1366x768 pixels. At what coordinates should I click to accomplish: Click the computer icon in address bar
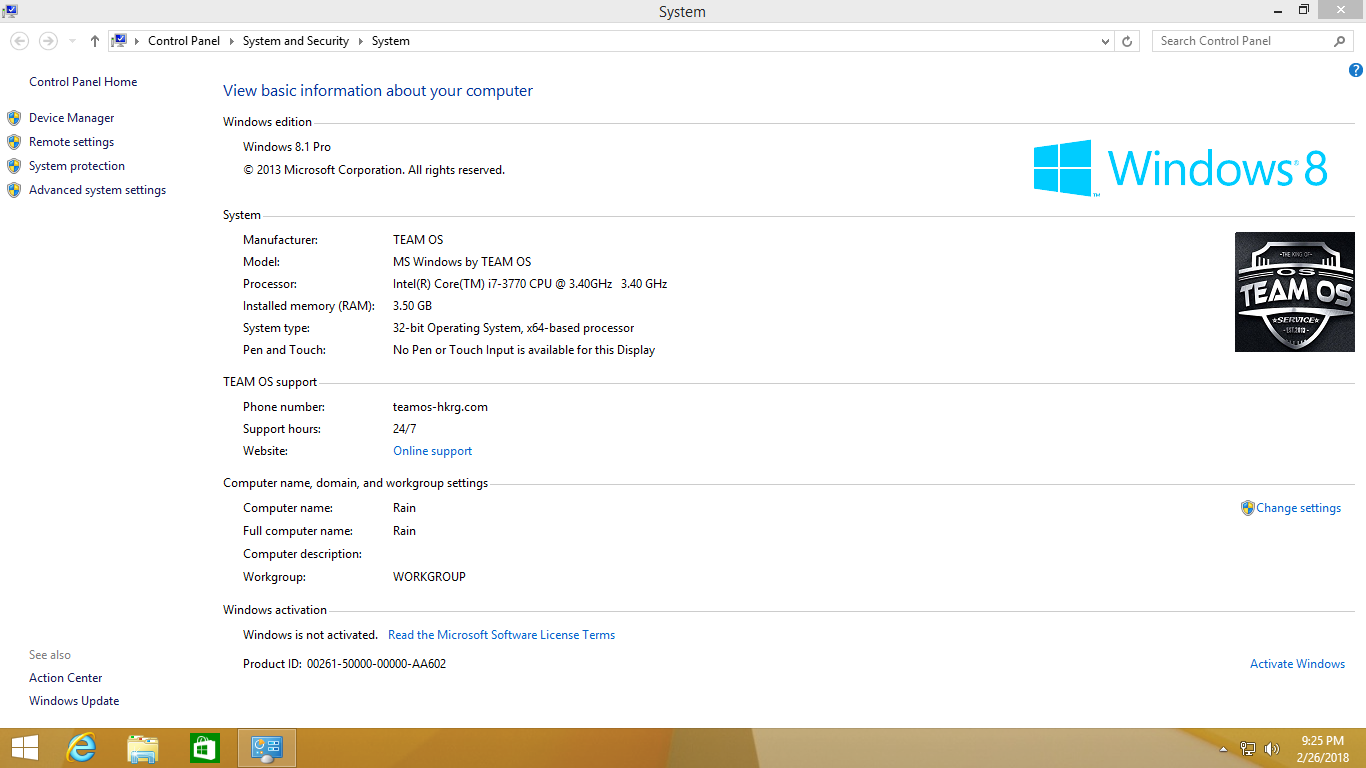pos(120,41)
